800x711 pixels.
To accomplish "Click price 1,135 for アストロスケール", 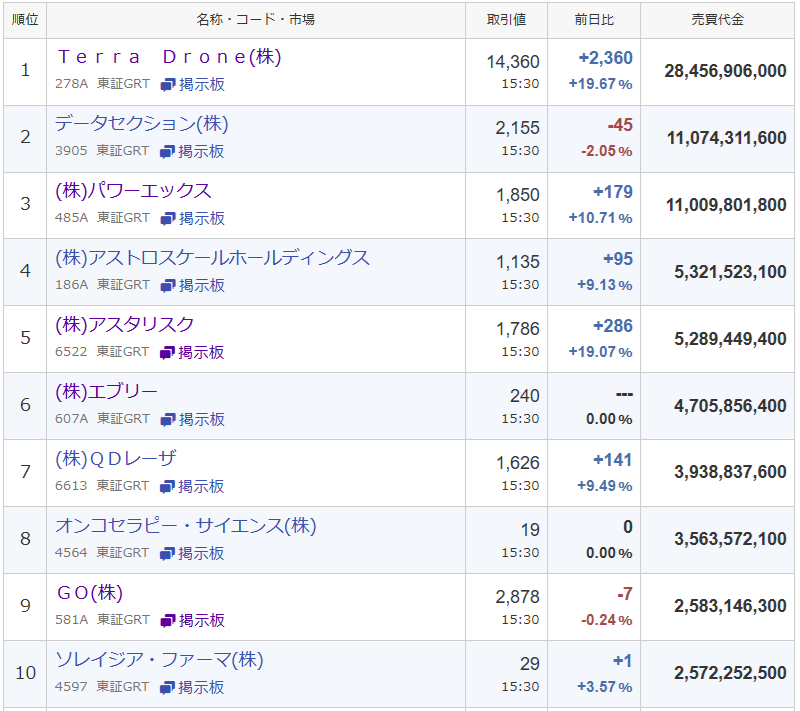I will pyautogui.click(x=518, y=262).
